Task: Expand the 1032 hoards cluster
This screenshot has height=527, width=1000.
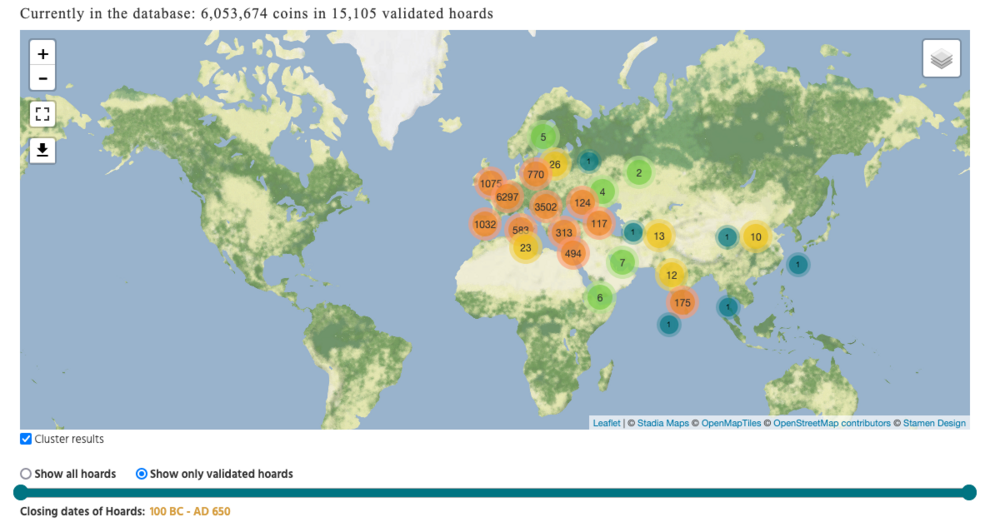Action: coord(485,225)
